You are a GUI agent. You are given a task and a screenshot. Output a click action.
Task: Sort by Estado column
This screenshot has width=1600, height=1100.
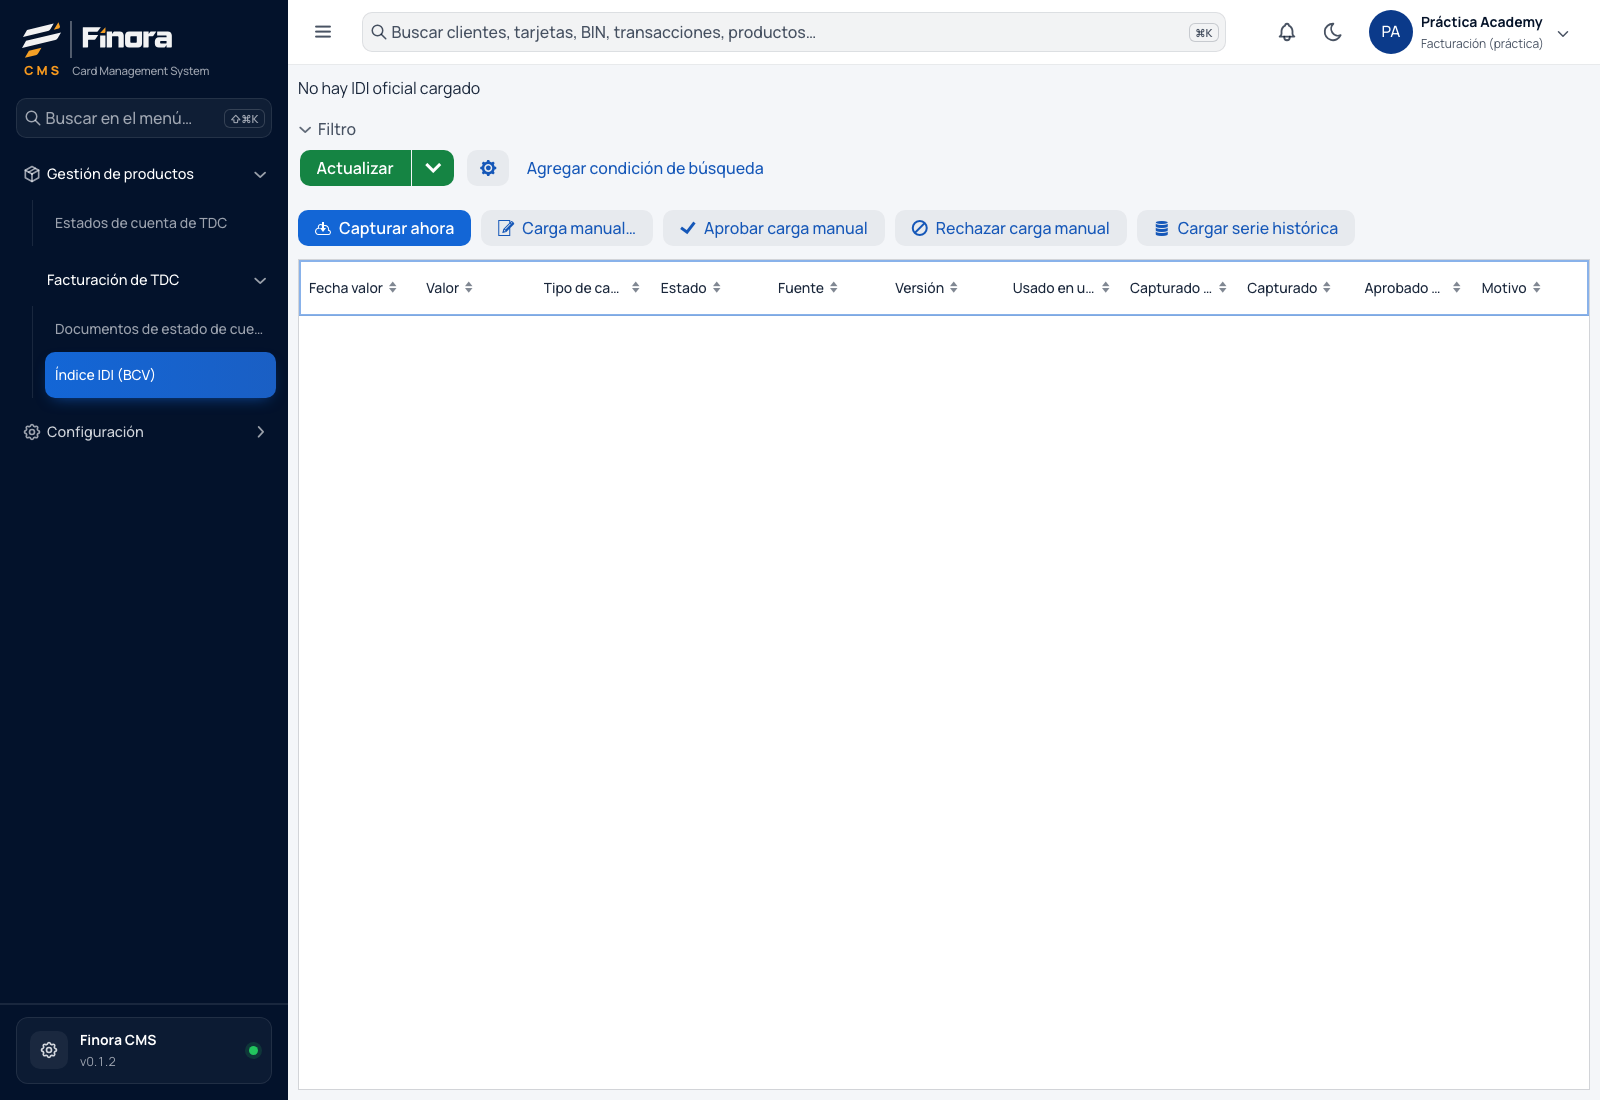click(690, 288)
